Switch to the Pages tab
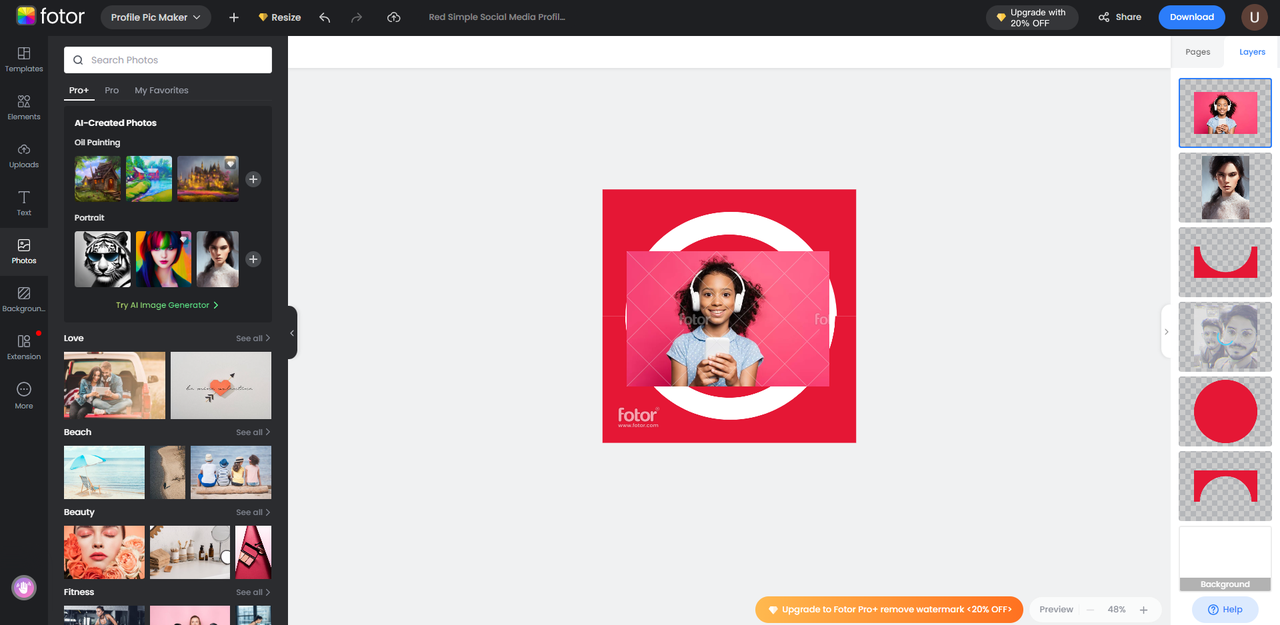1280x625 pixels. click(1198, 52)
